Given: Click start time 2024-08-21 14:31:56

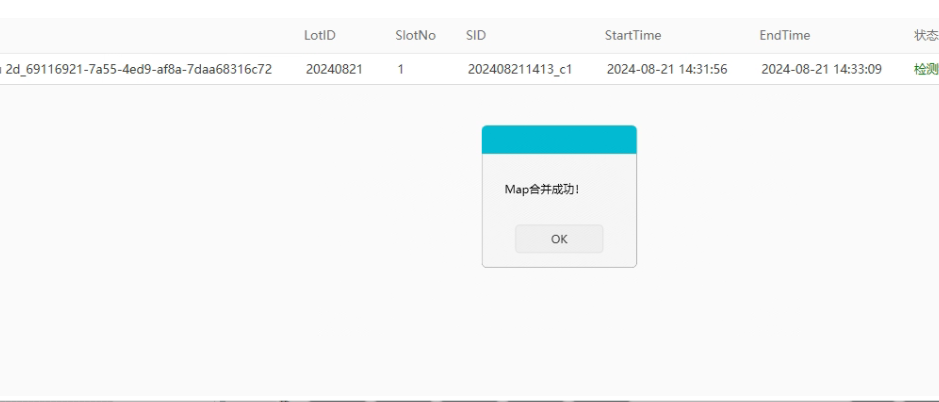Looking at the screenshot, I should tap(667, 69).
